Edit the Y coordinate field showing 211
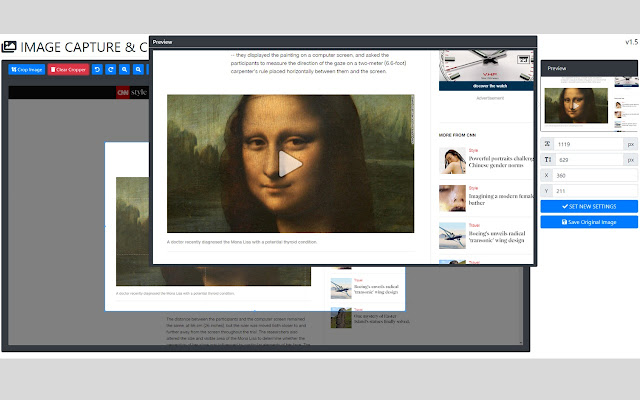Image resolution: width=640 pixels, height=400 pixels. click(595, 191)
